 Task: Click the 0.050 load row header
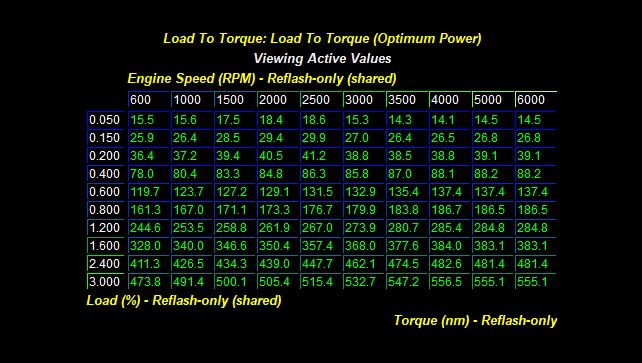pyautogui.click(x=105, y=119)
